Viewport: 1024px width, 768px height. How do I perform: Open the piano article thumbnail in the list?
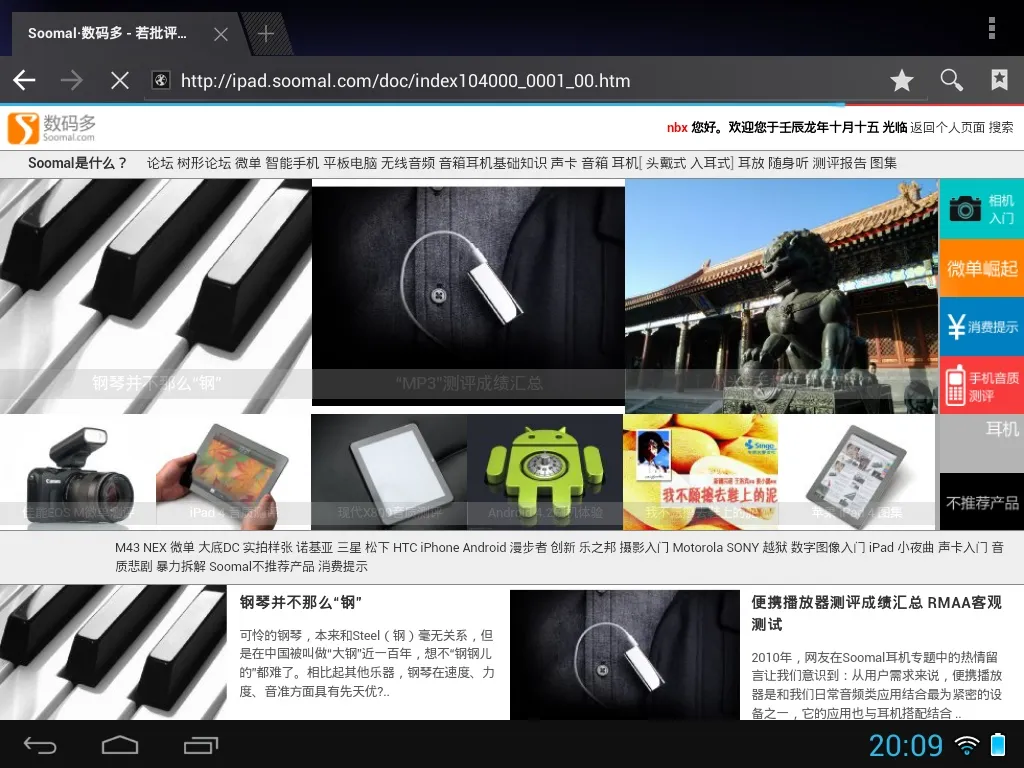point(114,653)
